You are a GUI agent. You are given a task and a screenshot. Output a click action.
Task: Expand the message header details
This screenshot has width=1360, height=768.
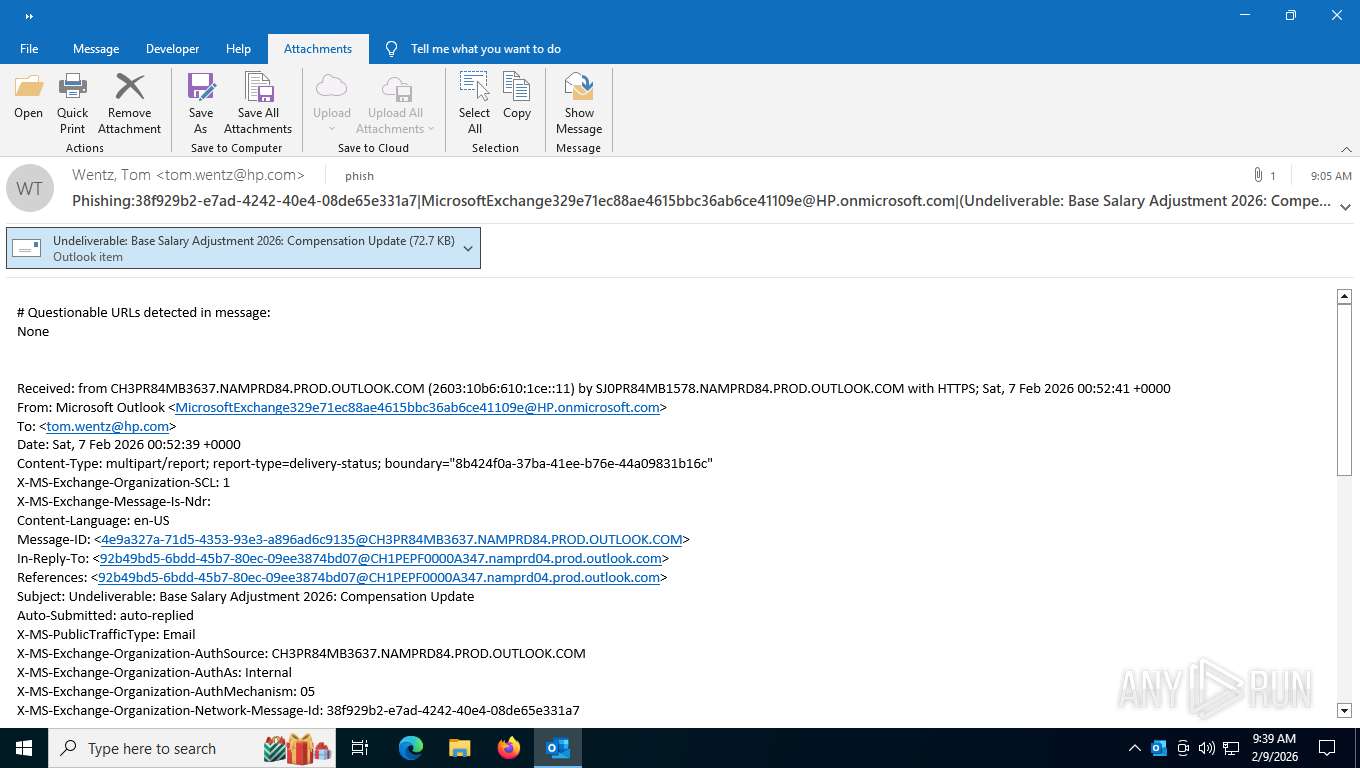pos(1345,207)
